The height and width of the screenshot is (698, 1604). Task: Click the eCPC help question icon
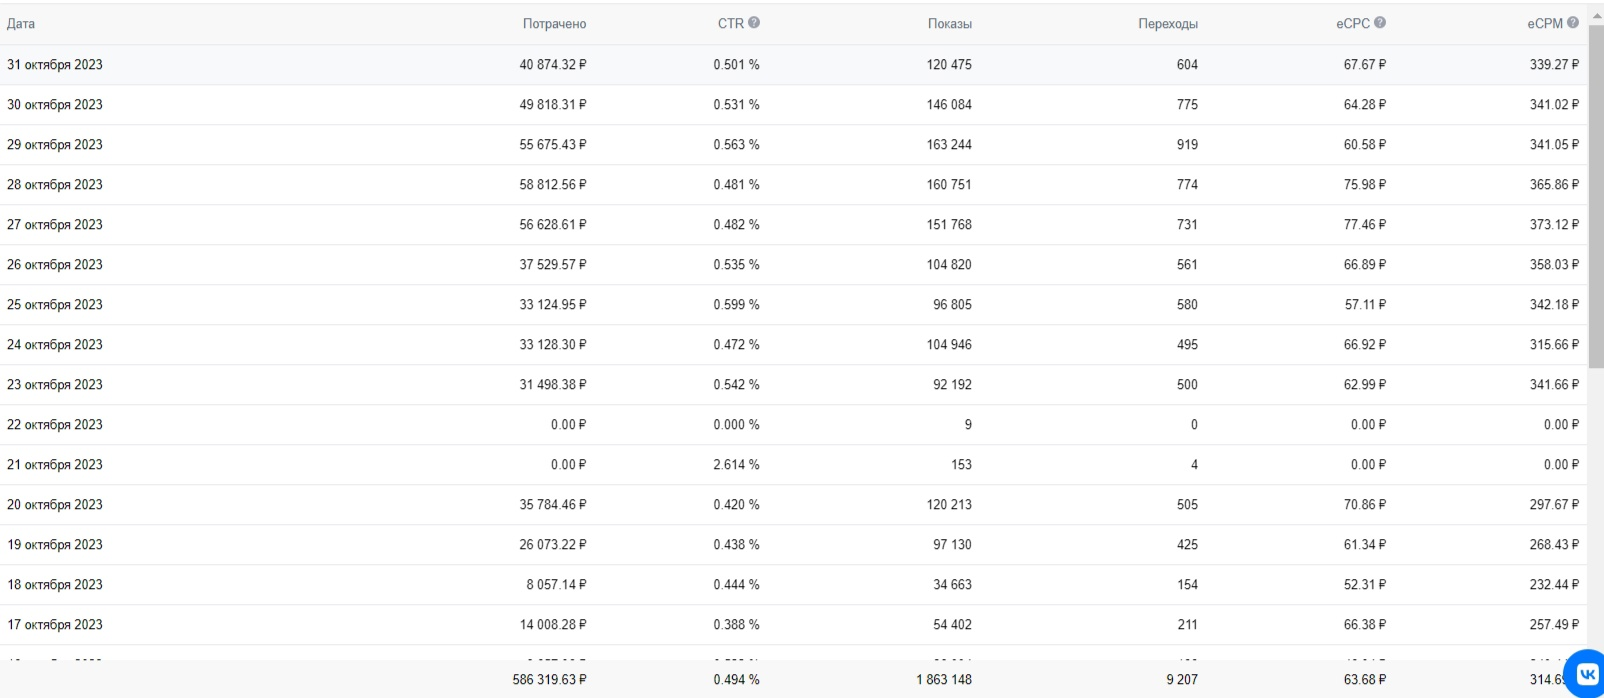click(x=1380, y=23)
